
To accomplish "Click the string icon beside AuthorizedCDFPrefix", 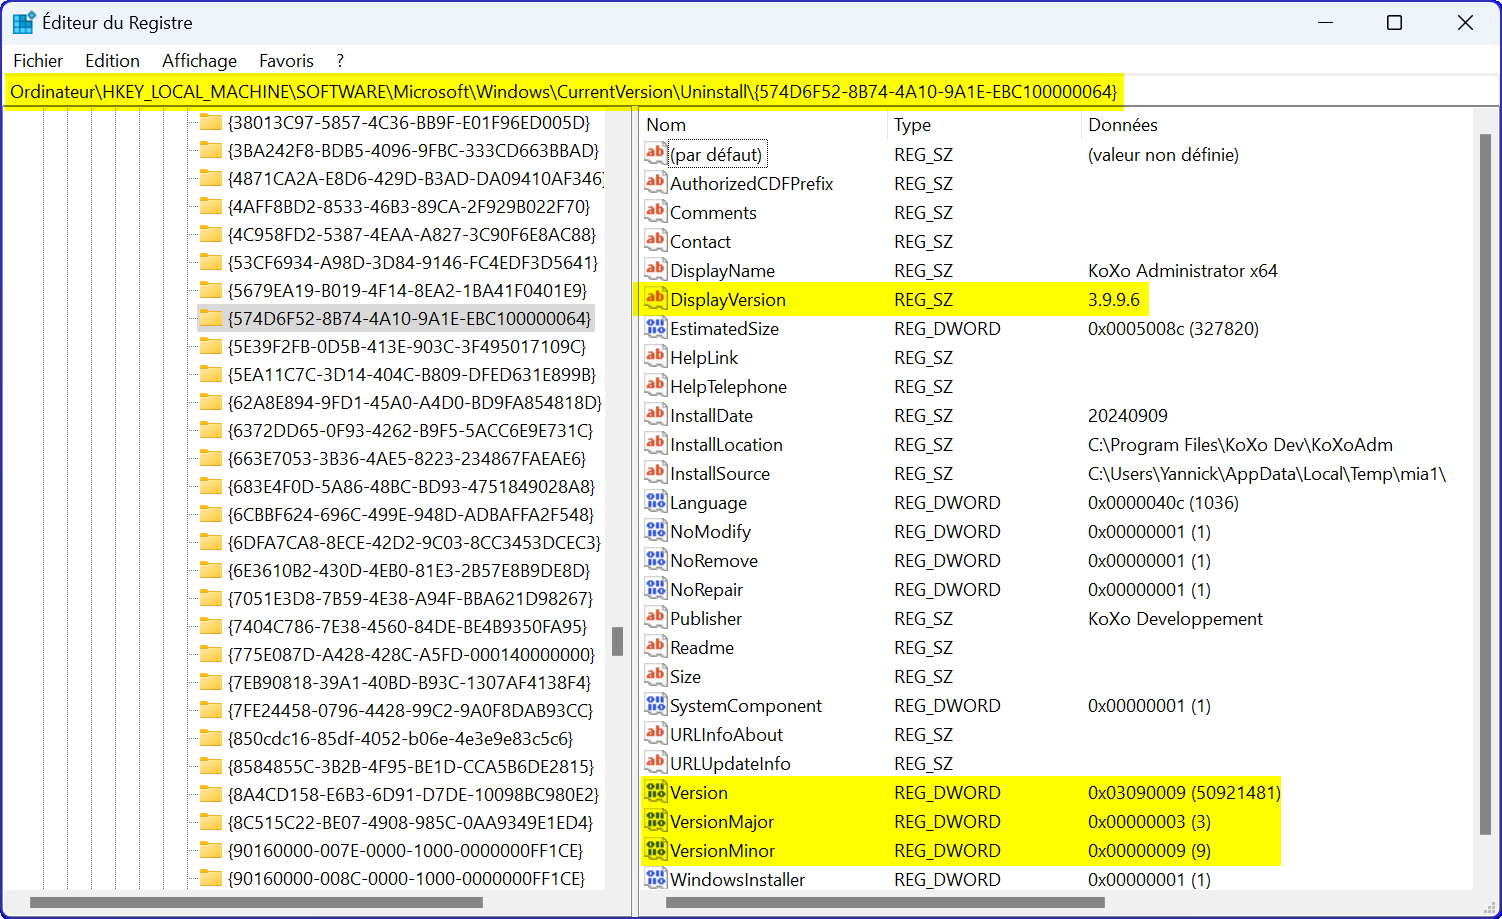I will tap(655, 182).
